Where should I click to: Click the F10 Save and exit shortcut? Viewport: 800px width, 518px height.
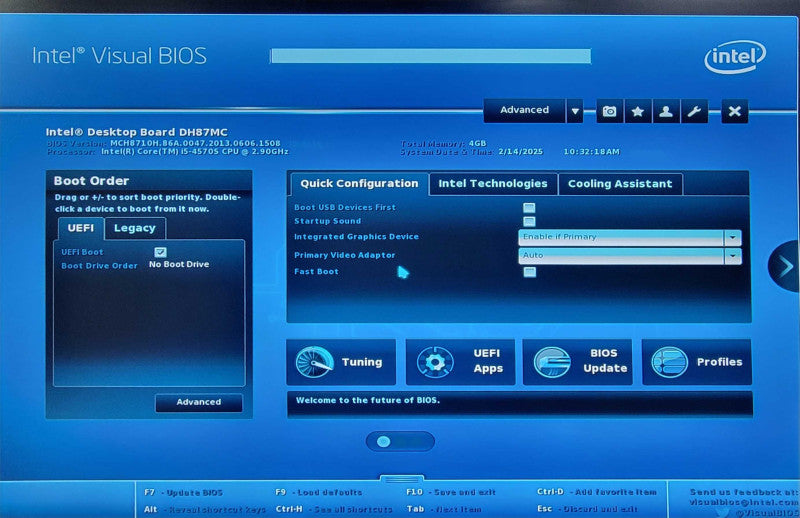click(451, 492)
